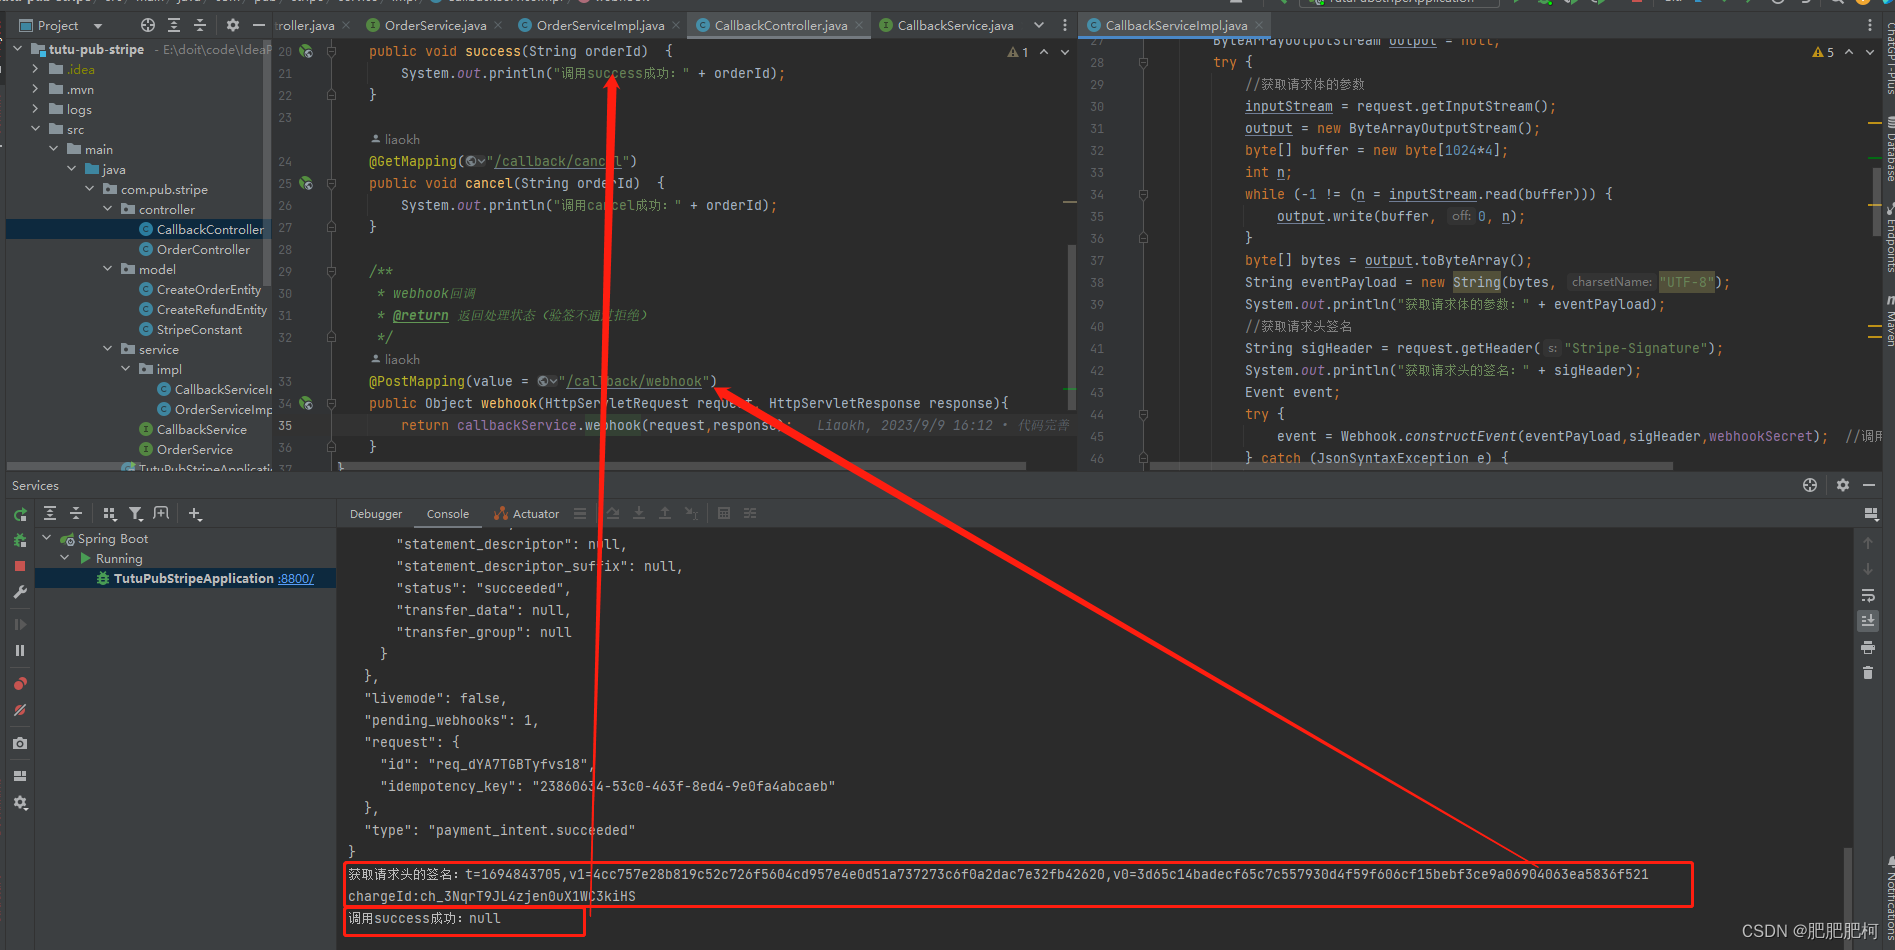Collapse all nodes in the Project tree
Image resolution: width=1895 pixels, height=950 pixels.
pos(199,25)
